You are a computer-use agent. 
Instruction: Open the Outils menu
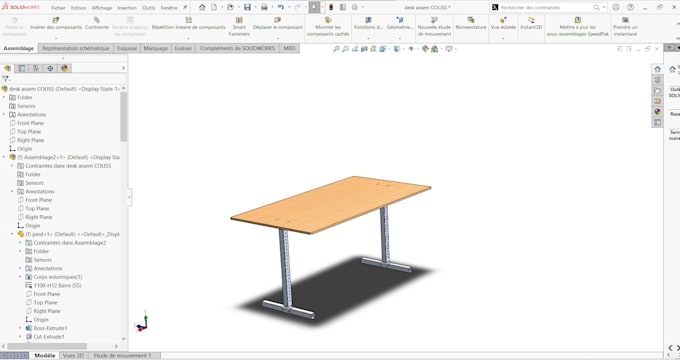click(149, 8)
